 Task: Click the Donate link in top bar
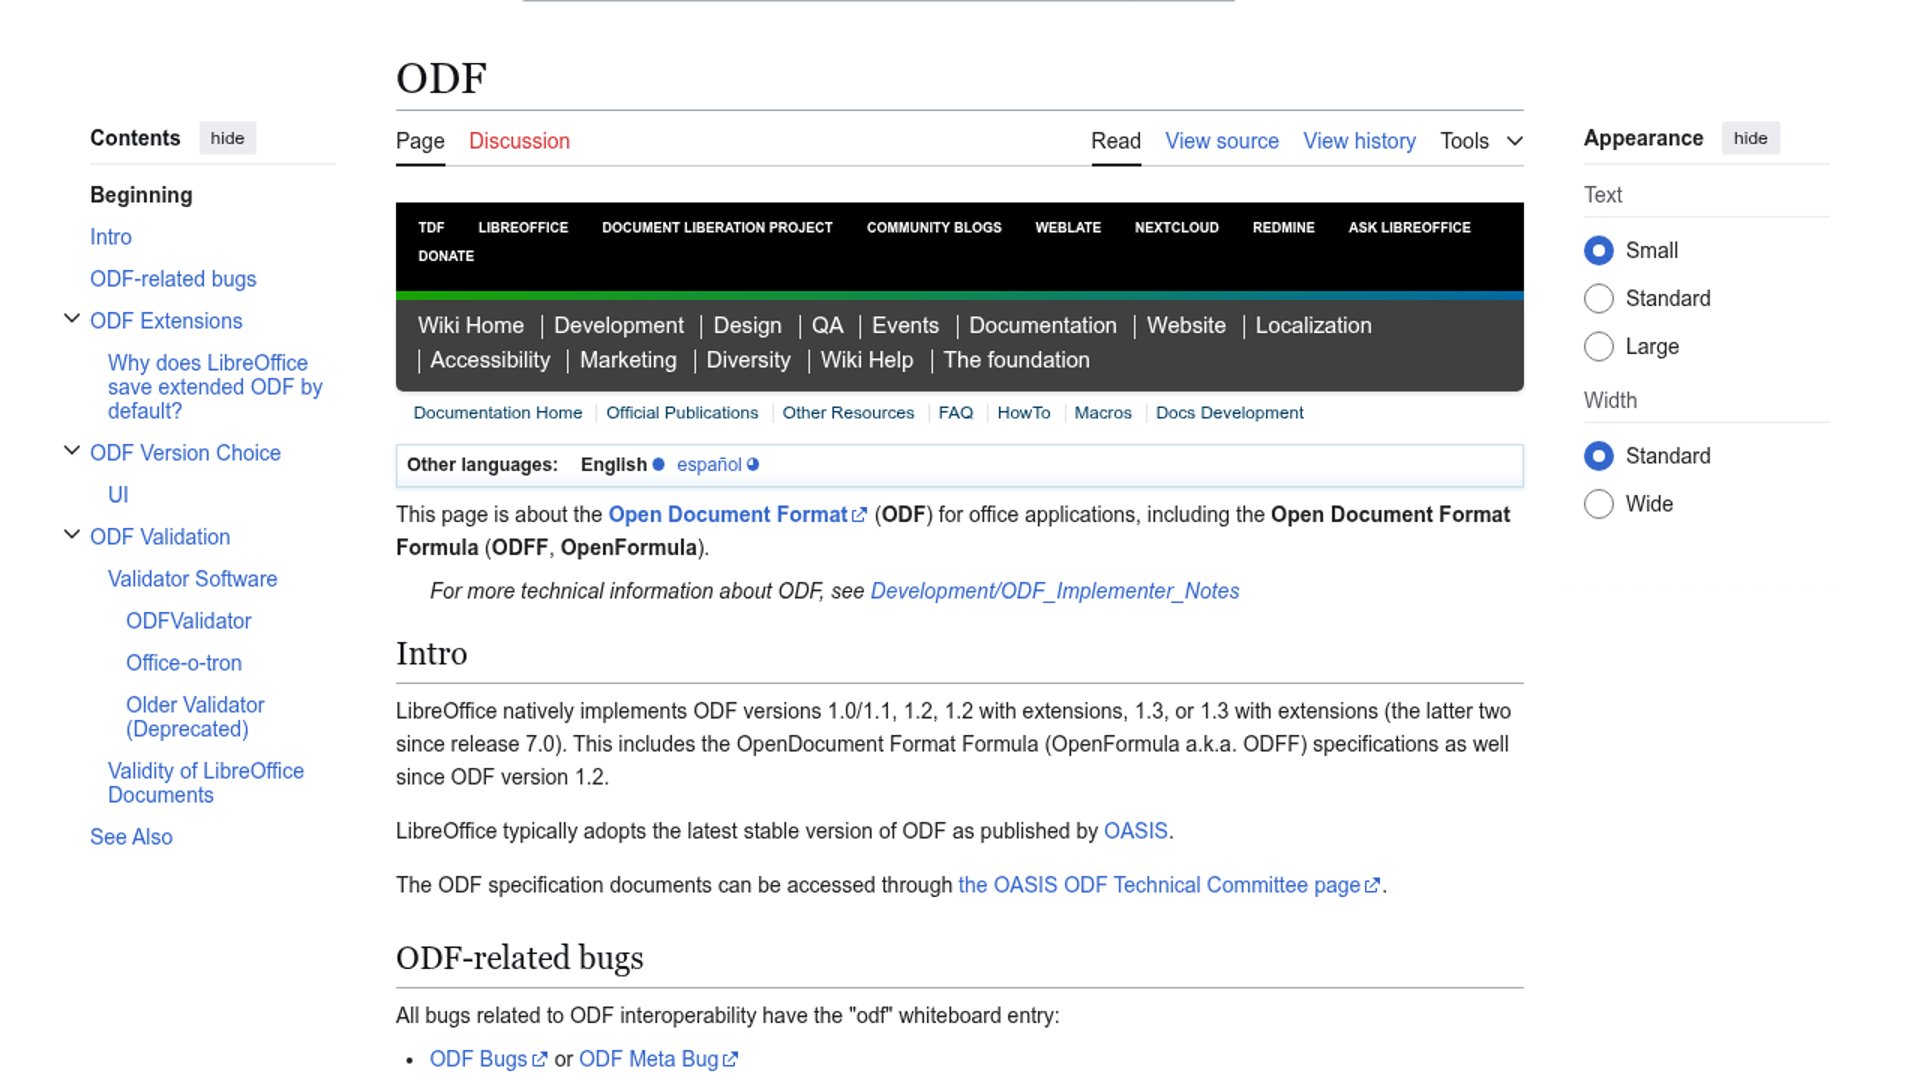446,256
